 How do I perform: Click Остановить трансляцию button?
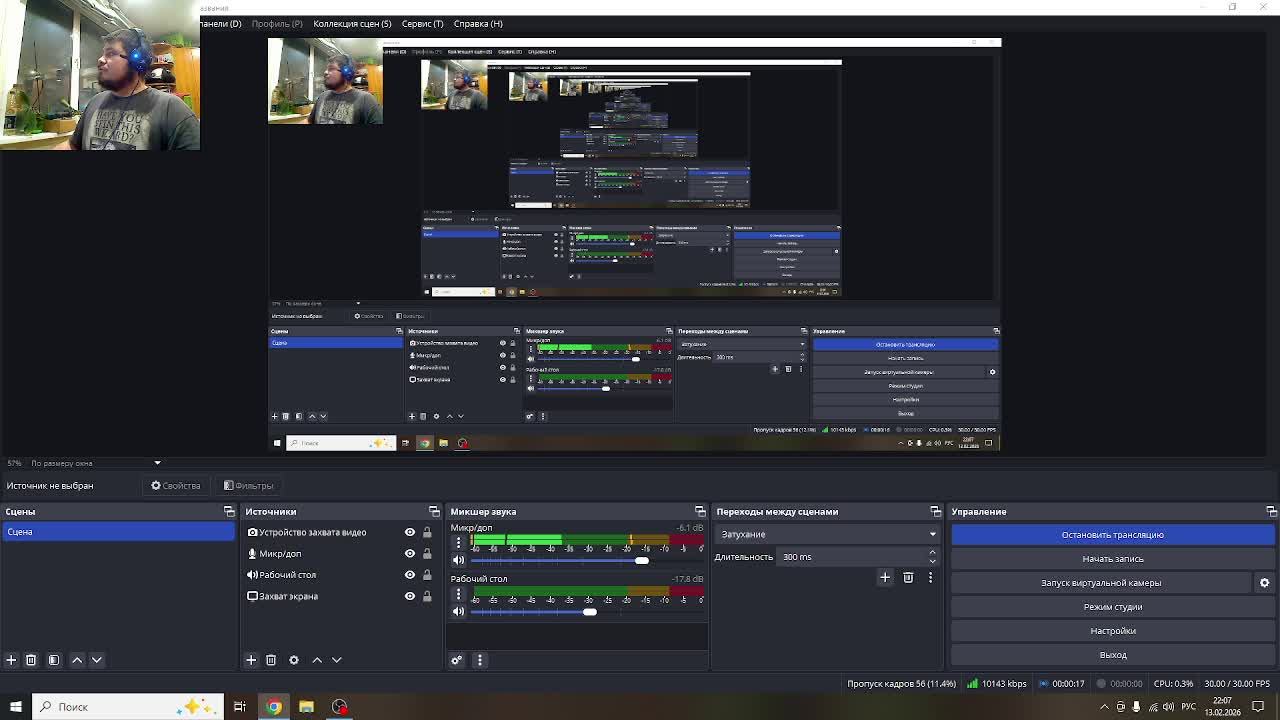coord(1112,535)
